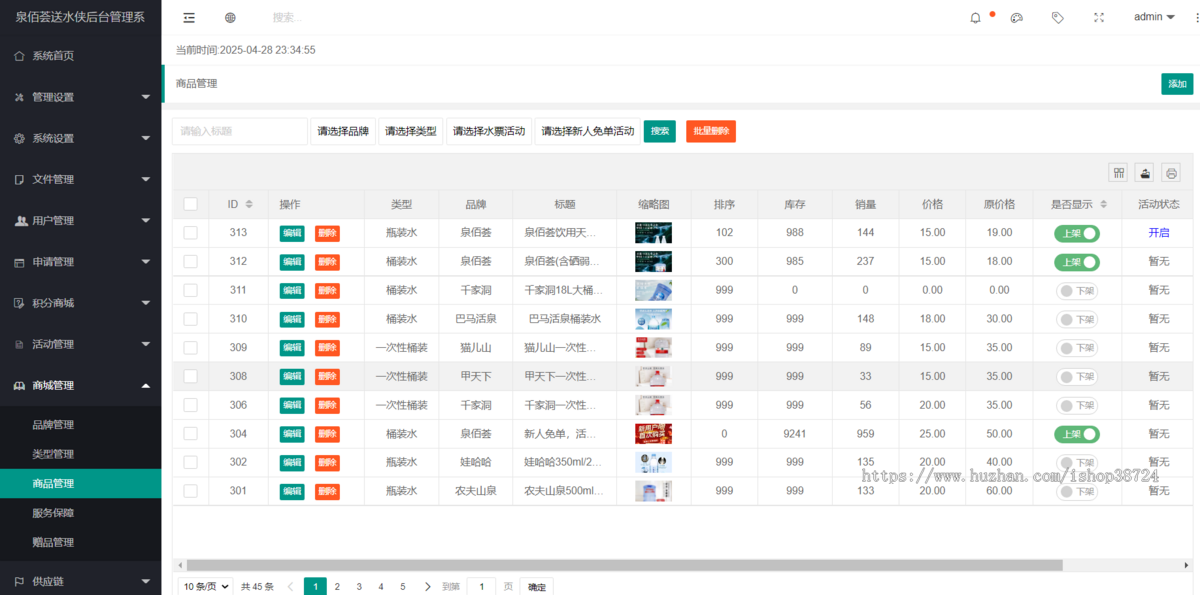Click the export icon in table toolbar

[x=1145, y=172]
